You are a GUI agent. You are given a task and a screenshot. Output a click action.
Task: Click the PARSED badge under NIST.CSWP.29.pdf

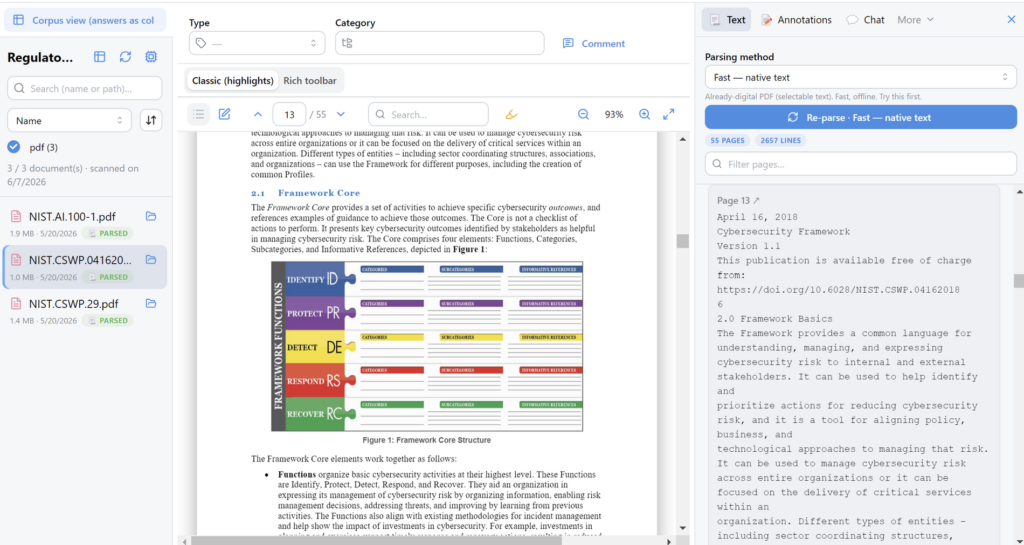(109, 320)
